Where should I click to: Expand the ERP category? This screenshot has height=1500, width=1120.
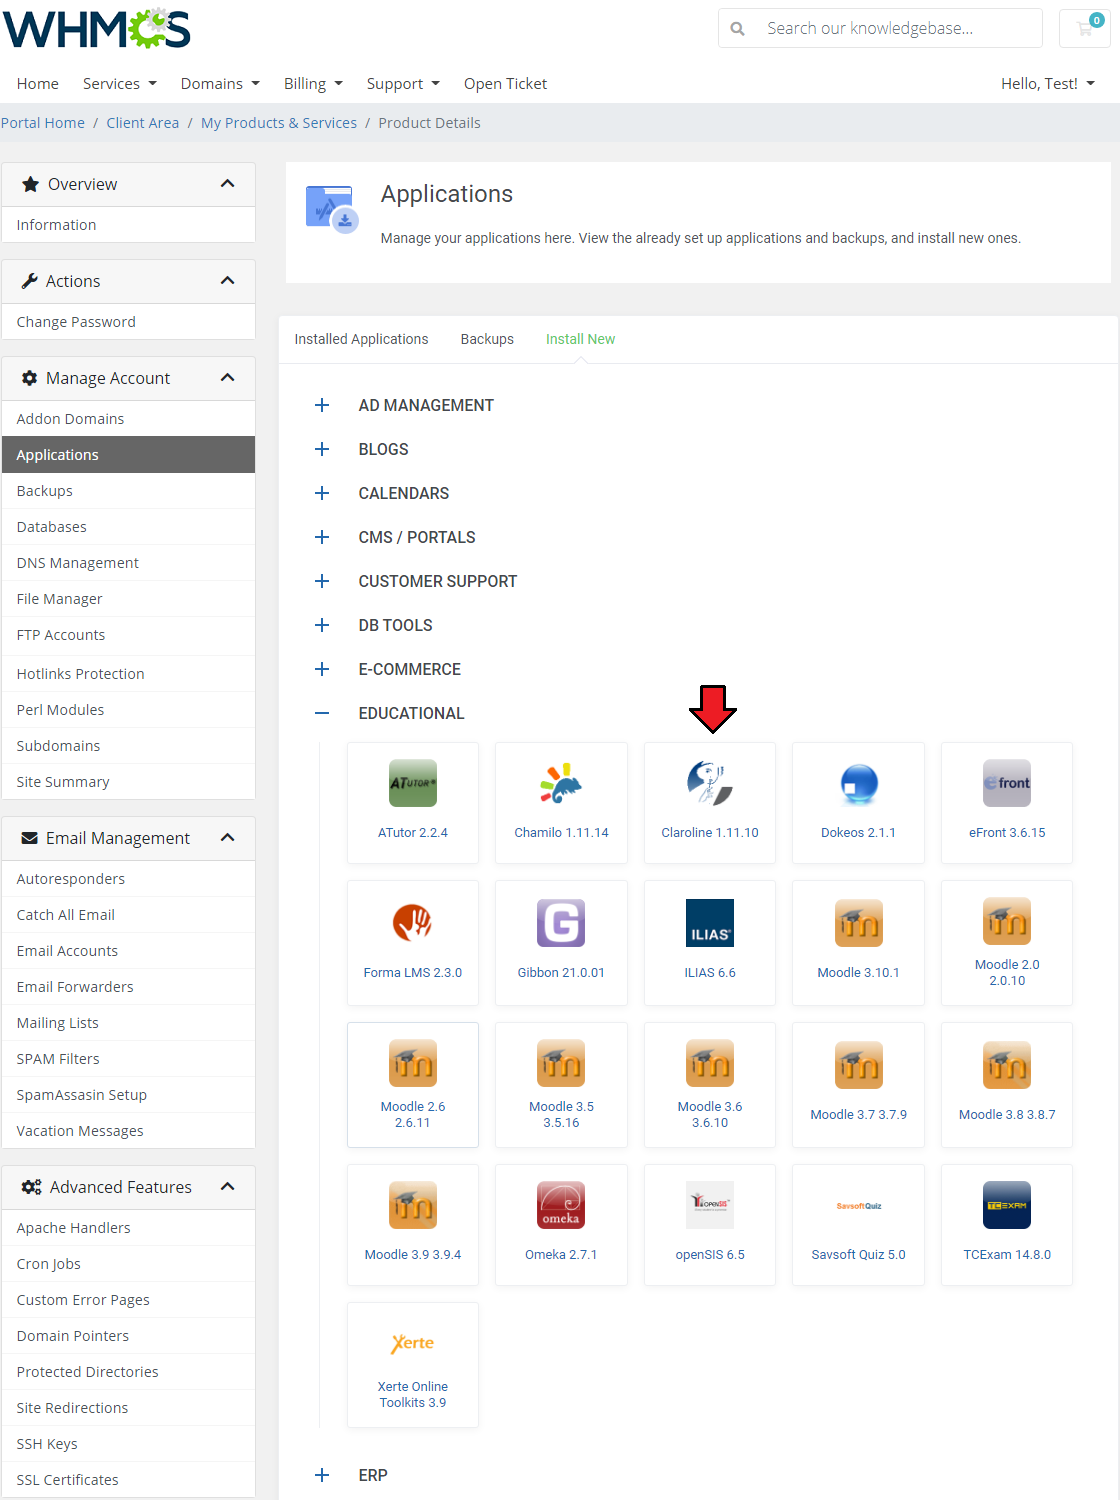point(322,1475)
